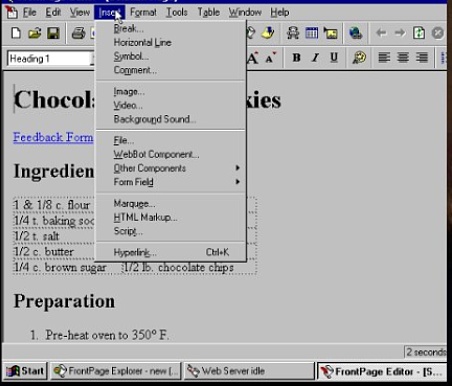Click the globe hyperlink toolbar icon
This screenshot has width=452, height=386.
pyautogui.click(x=356, y=33)
